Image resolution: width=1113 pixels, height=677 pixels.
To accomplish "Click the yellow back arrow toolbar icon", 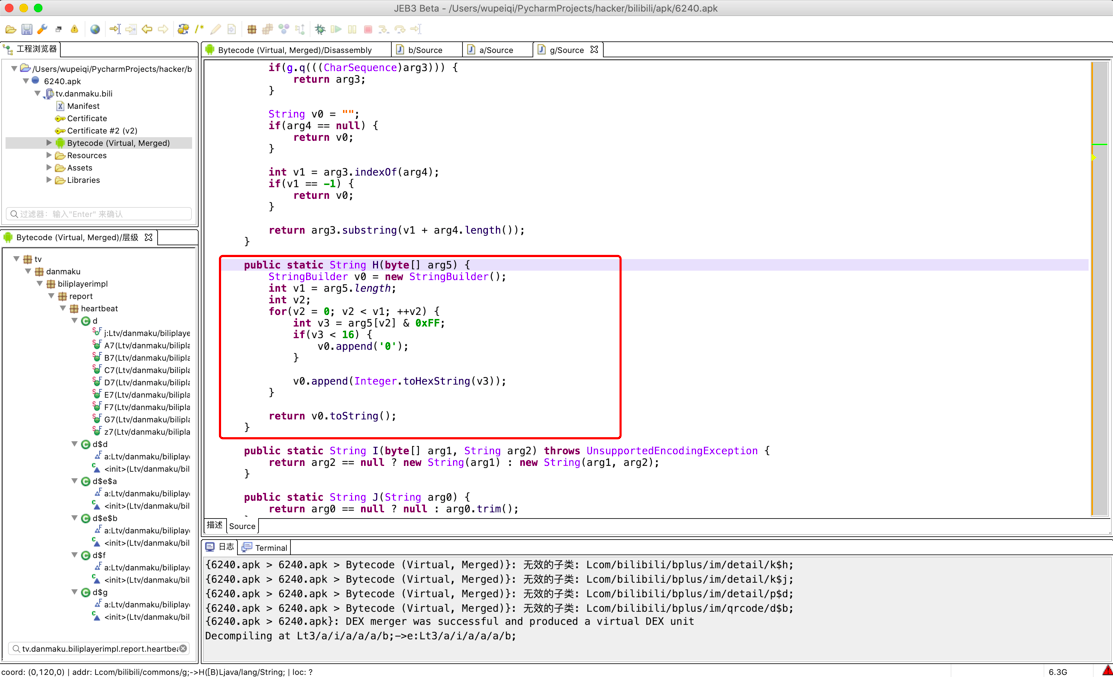I will (x=147, y=29).
